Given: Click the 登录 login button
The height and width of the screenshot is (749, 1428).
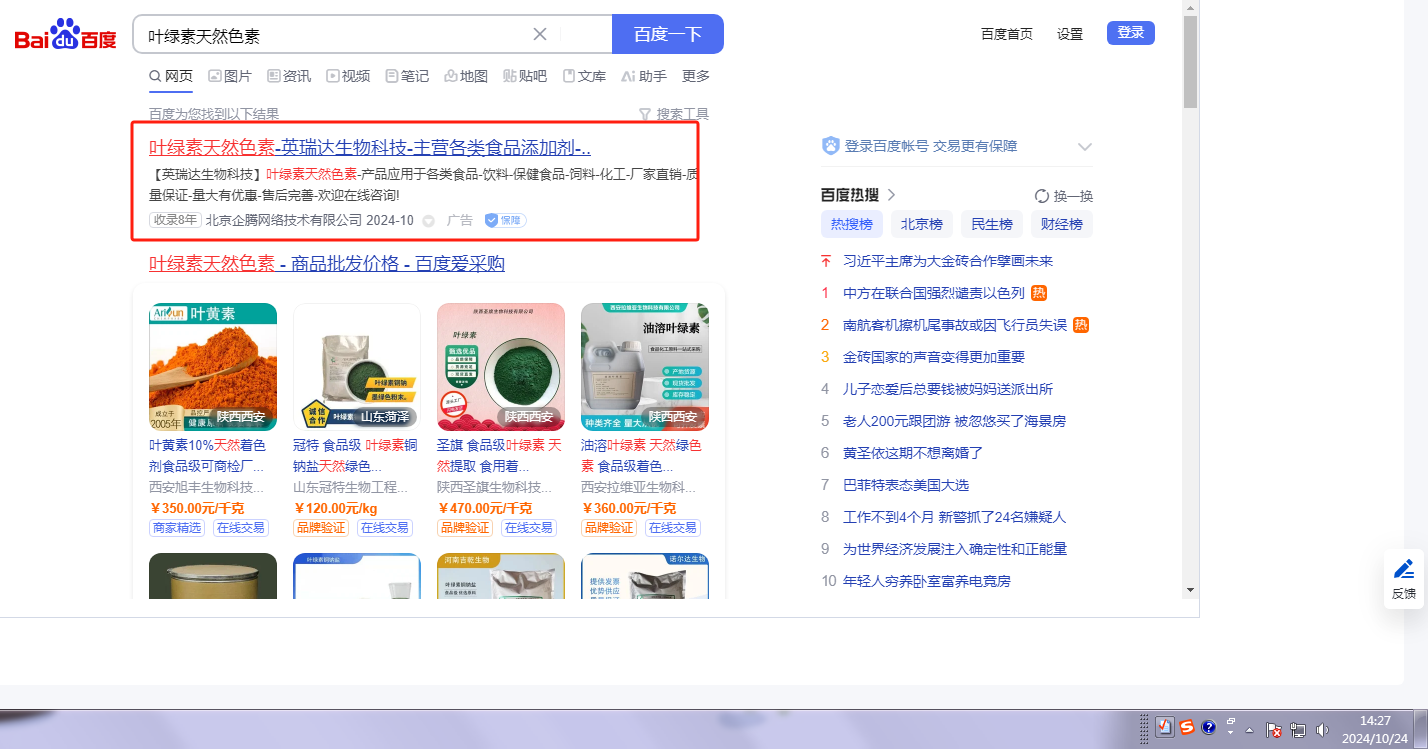Looking at the screenshot, I should tap(1130, 33).
